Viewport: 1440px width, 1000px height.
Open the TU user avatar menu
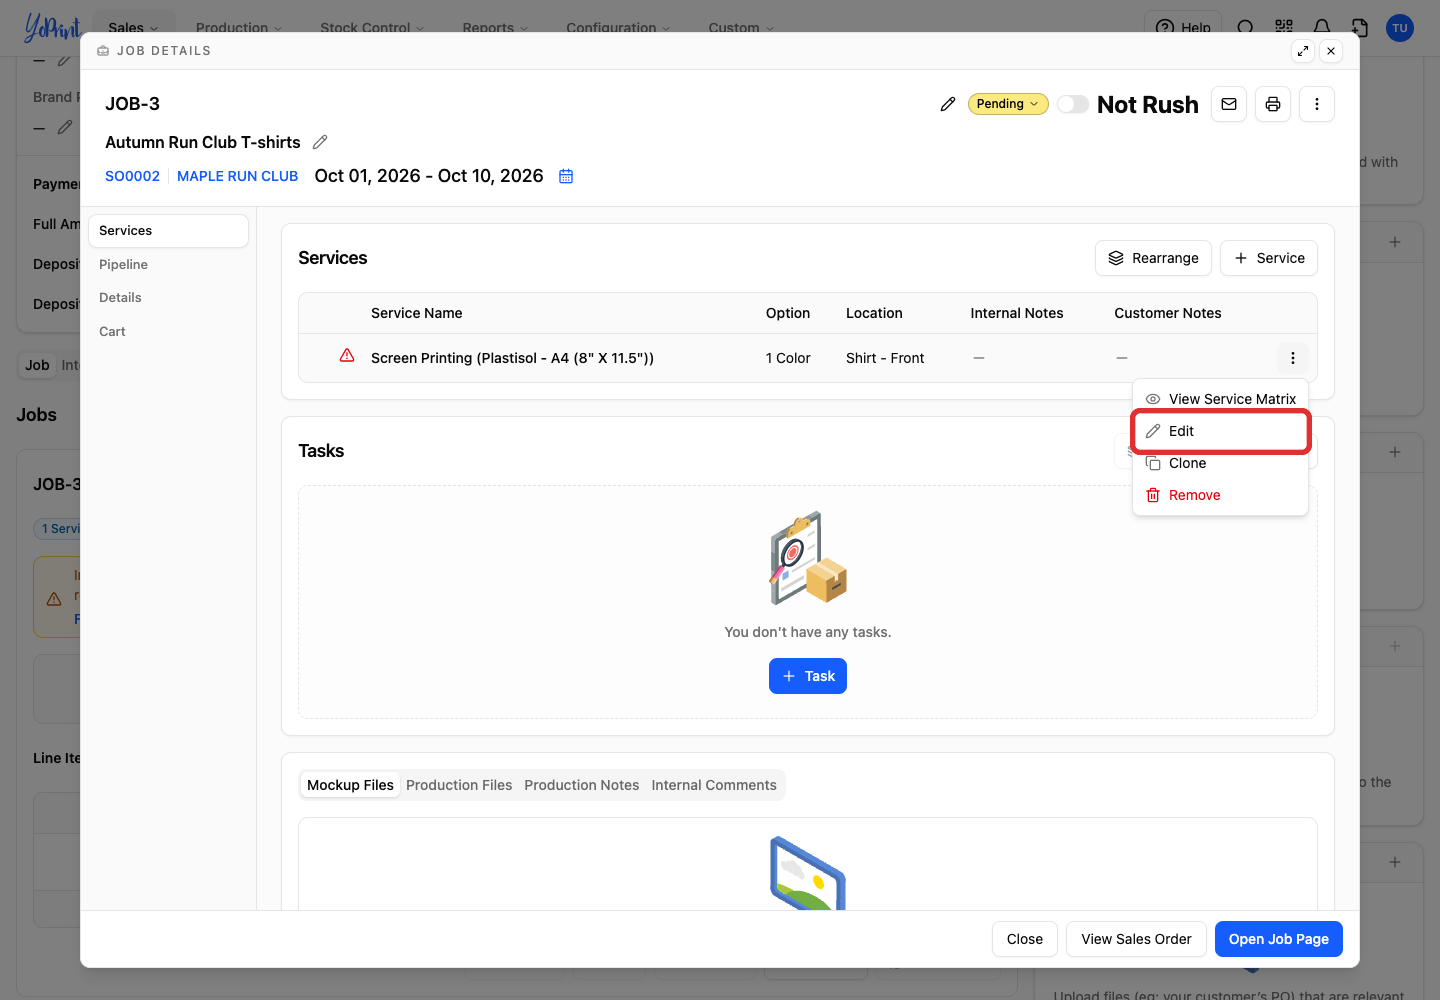pos(1400,28)
